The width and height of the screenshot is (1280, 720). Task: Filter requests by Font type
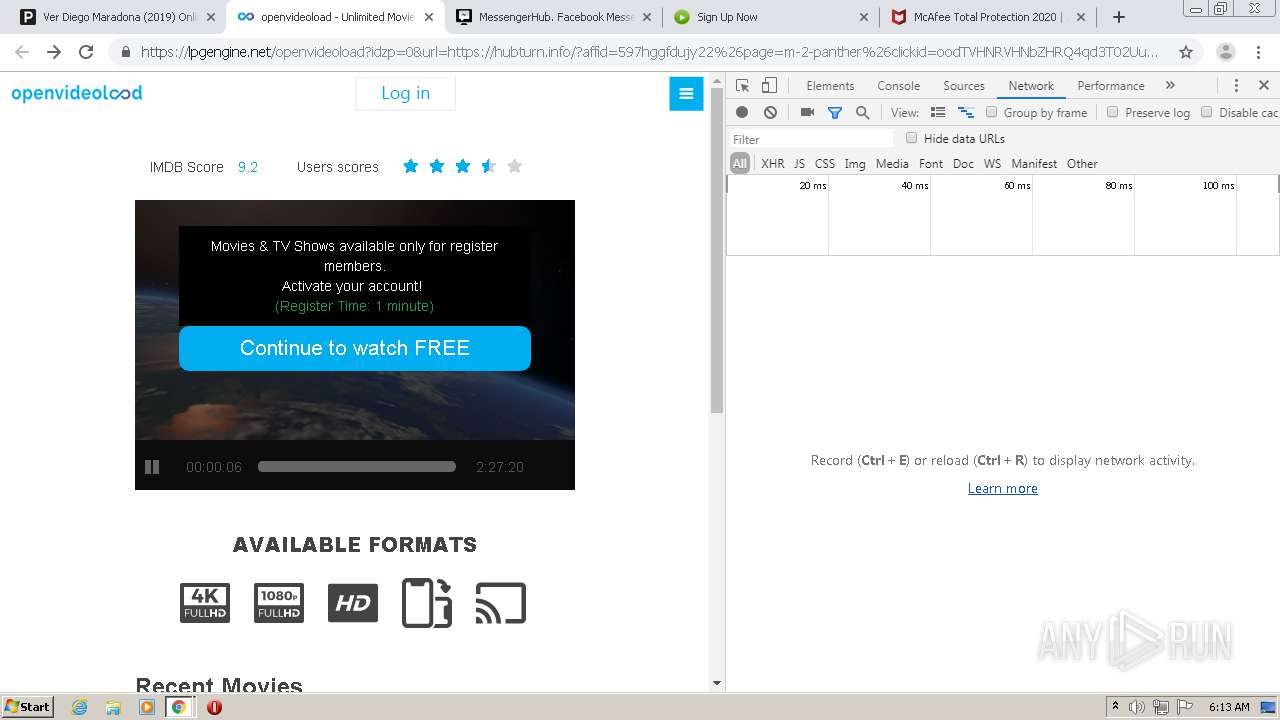(x=931, y=164)
